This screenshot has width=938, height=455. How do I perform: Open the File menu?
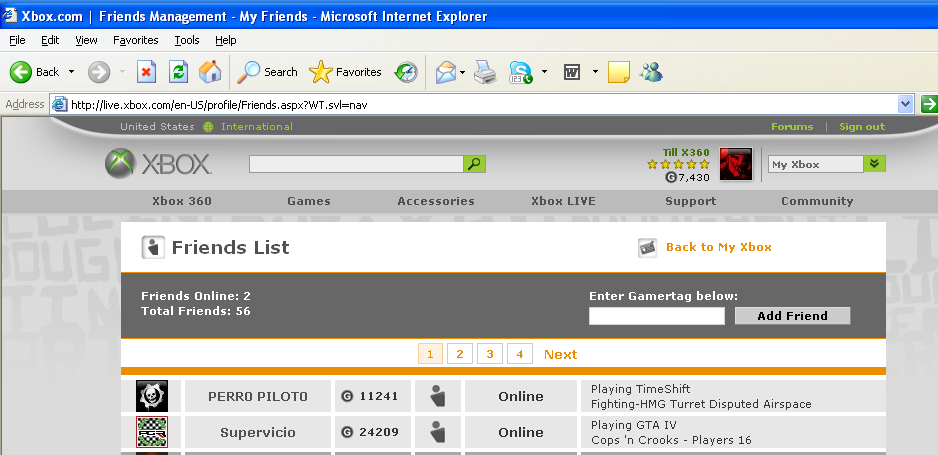(17, 40)
